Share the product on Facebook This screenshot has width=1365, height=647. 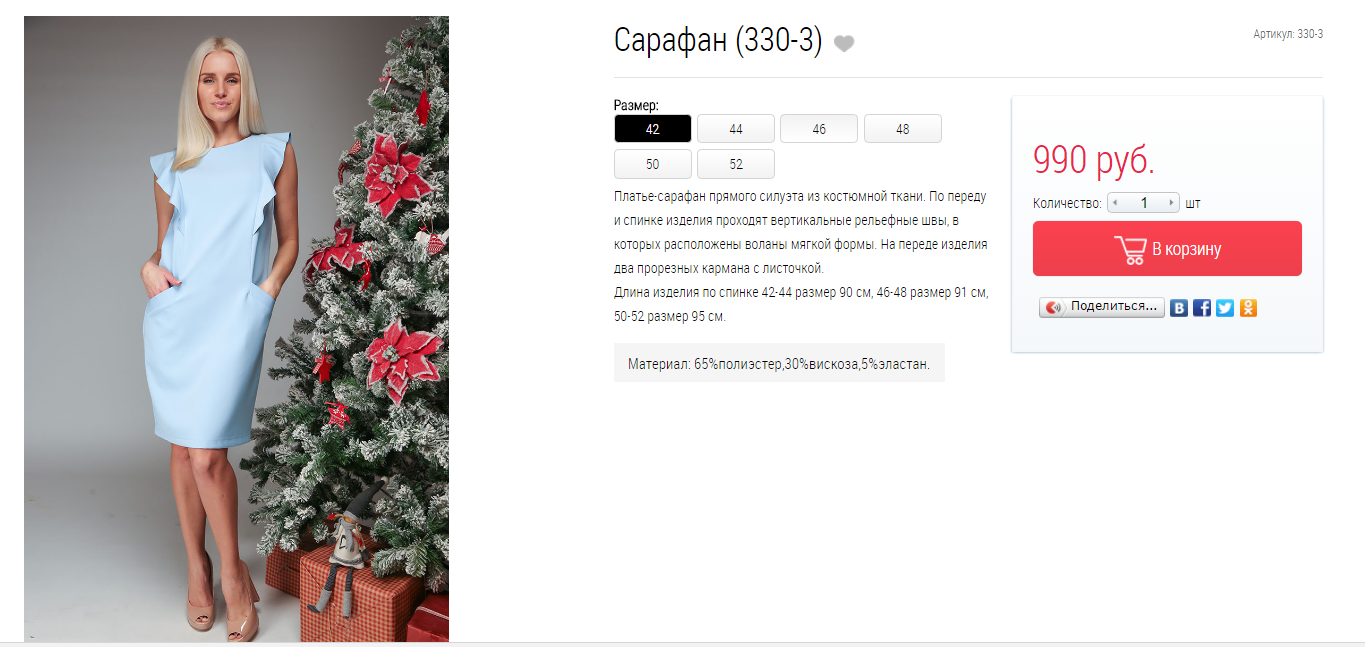(1202, 308)
